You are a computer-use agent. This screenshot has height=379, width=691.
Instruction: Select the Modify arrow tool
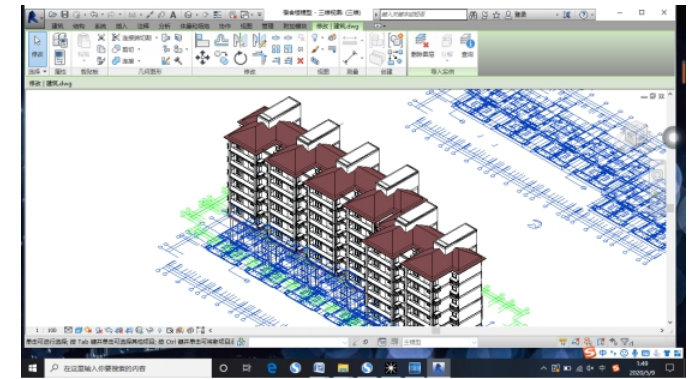tap(37, 48)
